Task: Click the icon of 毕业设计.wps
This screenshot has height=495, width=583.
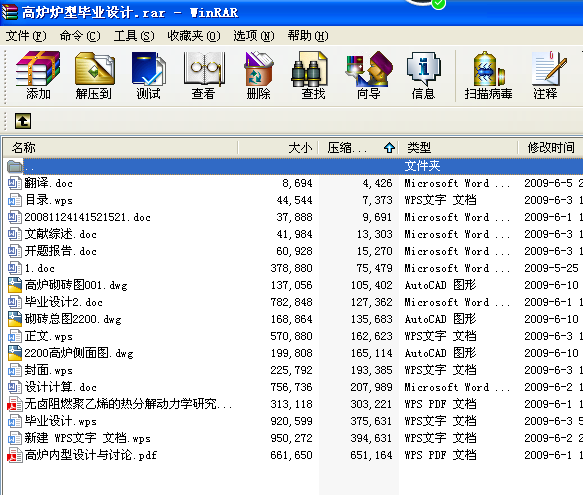Action: [15, 421]
